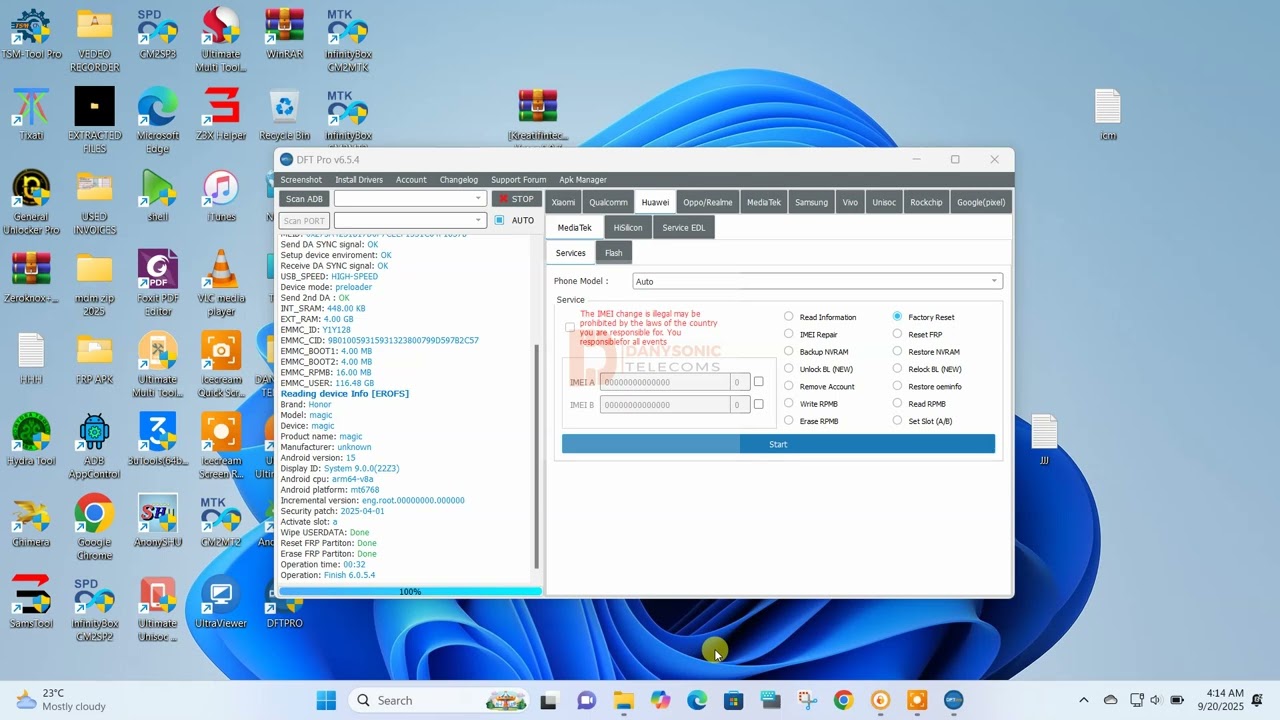Toggle the AUTO checkbox

point(499,220)
